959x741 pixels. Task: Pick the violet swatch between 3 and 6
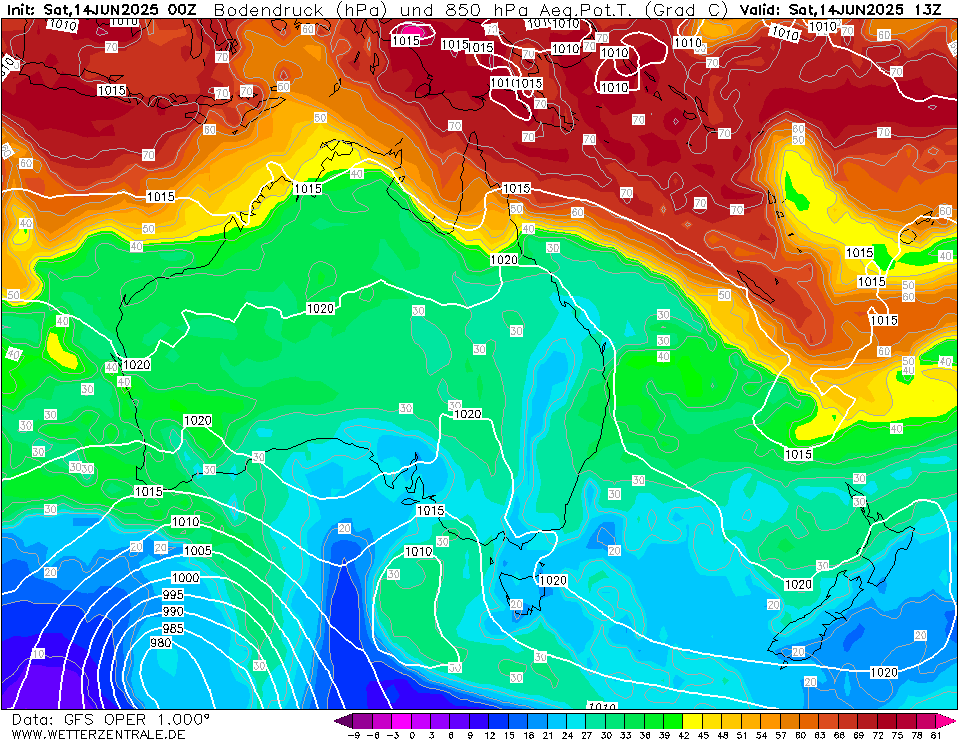(440, 721)
